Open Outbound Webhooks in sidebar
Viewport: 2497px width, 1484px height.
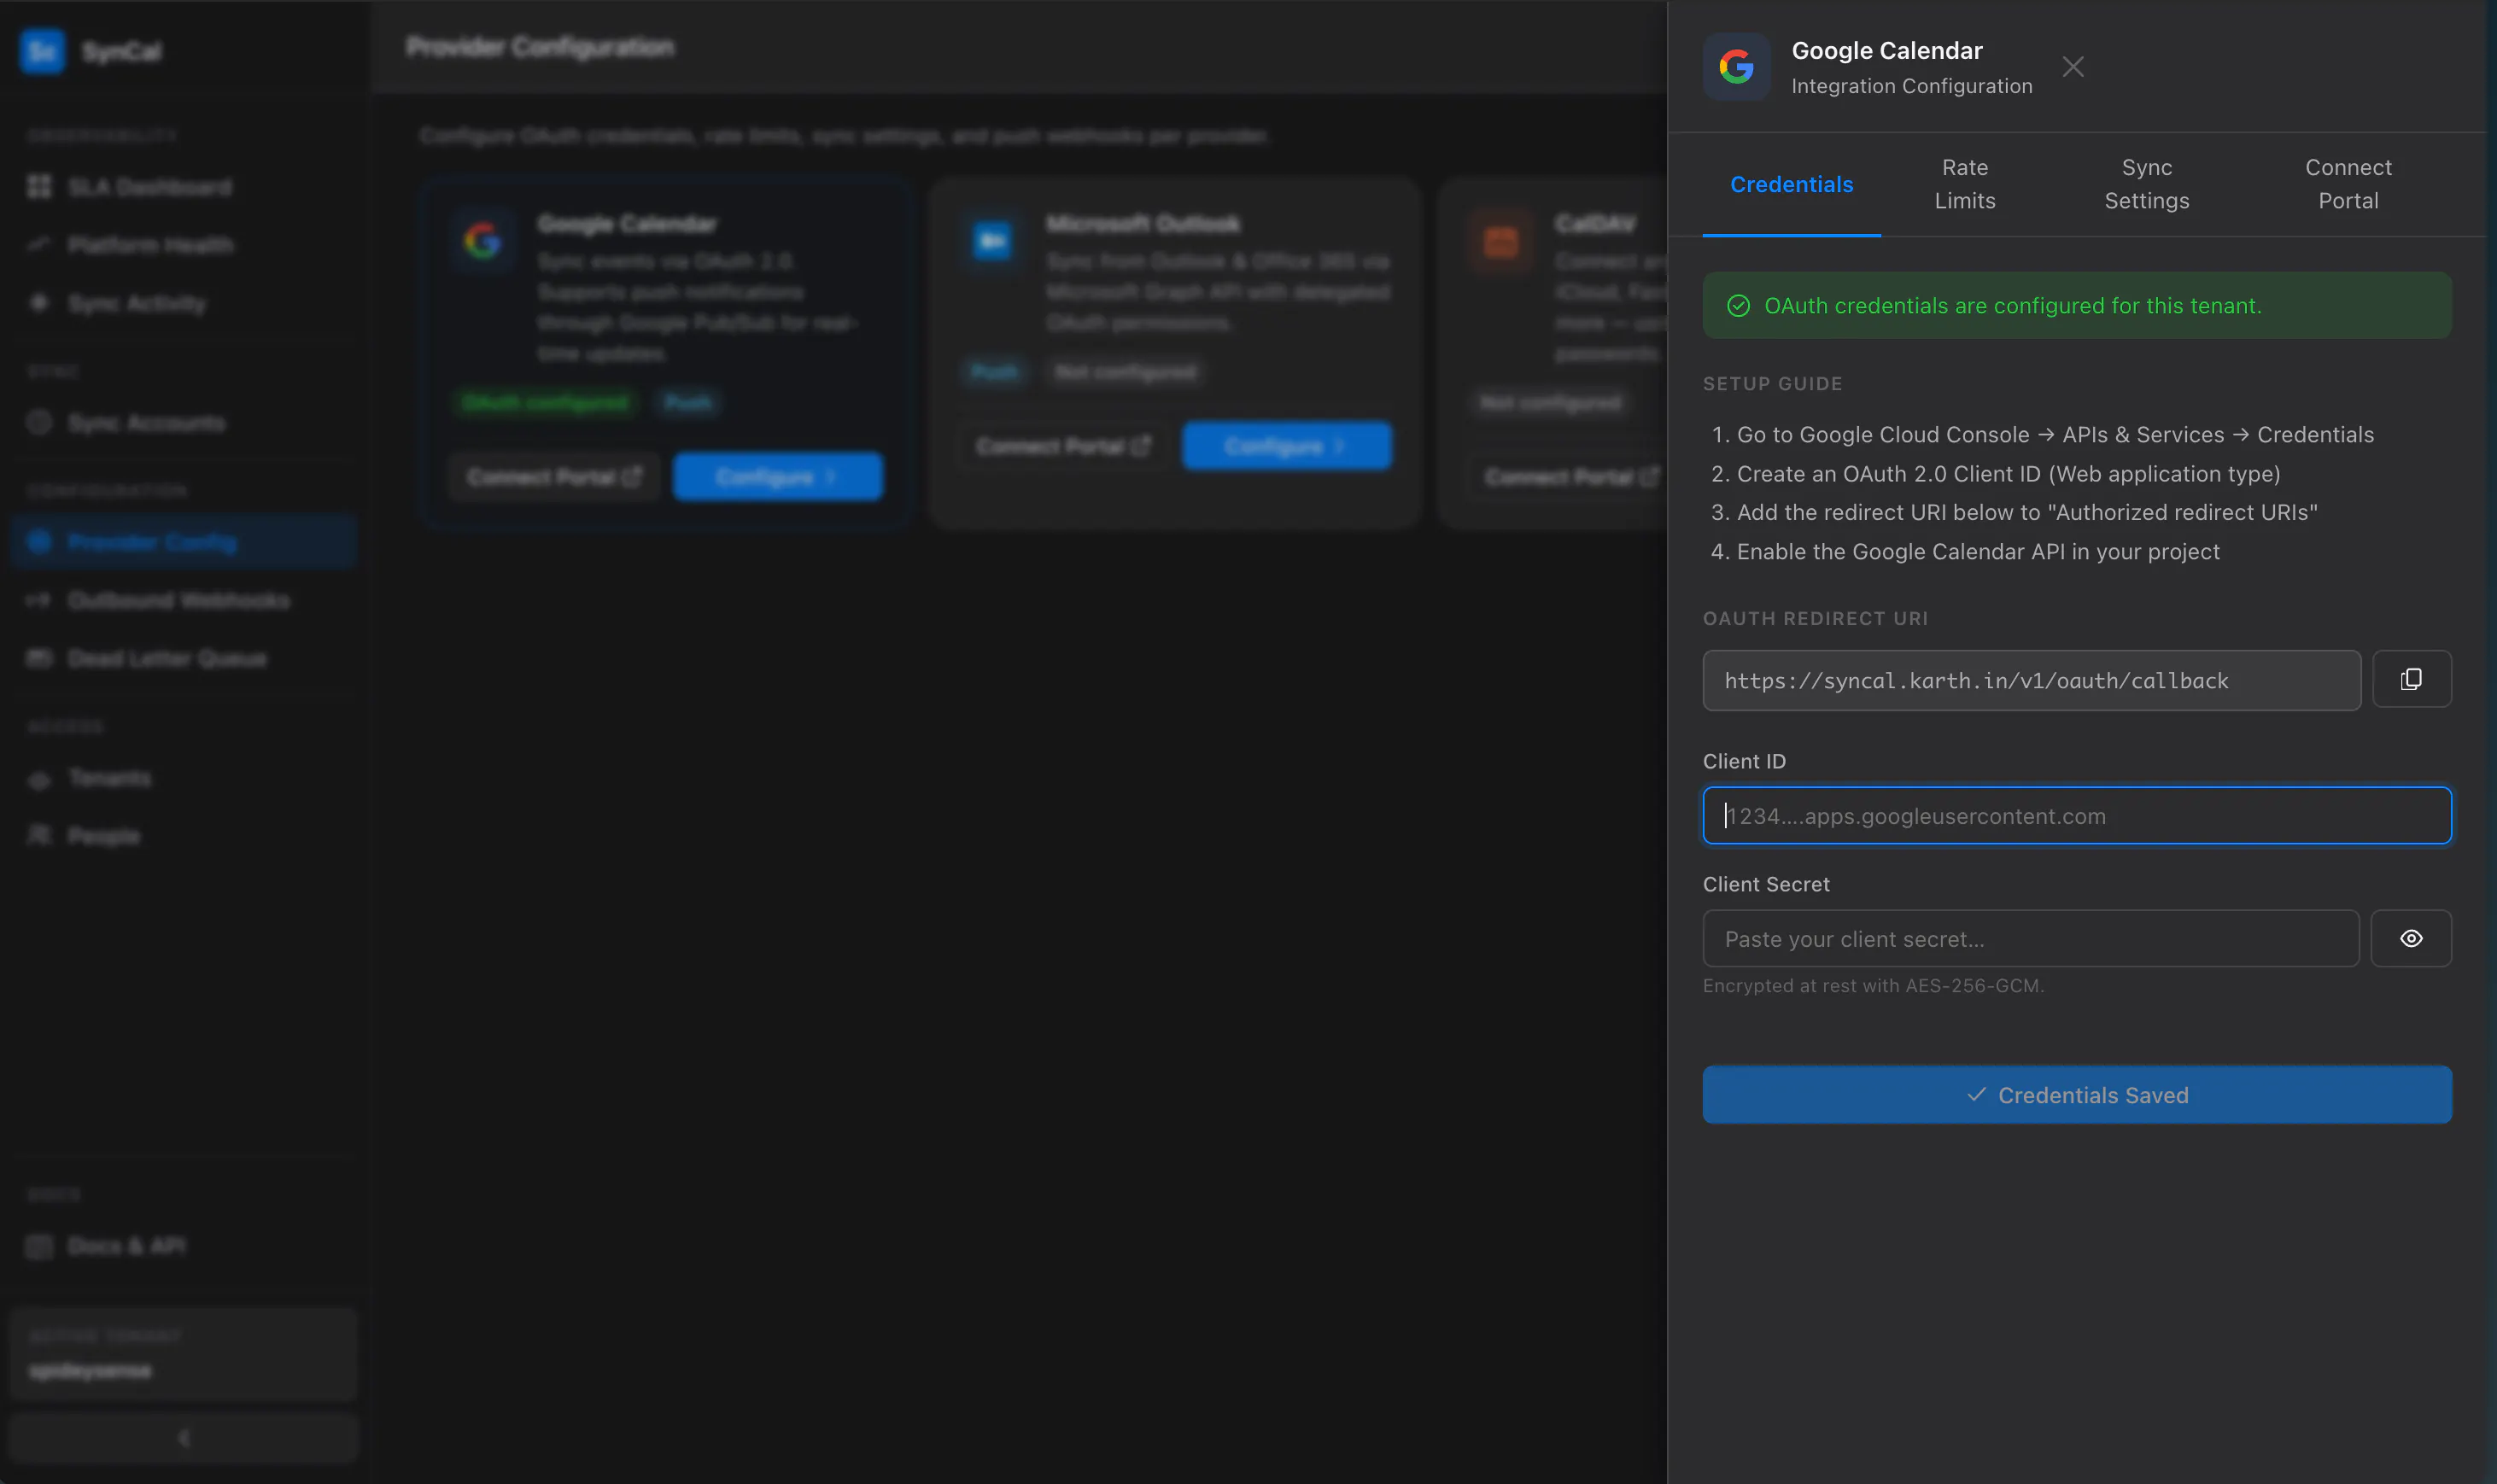(x=184, y=600)
